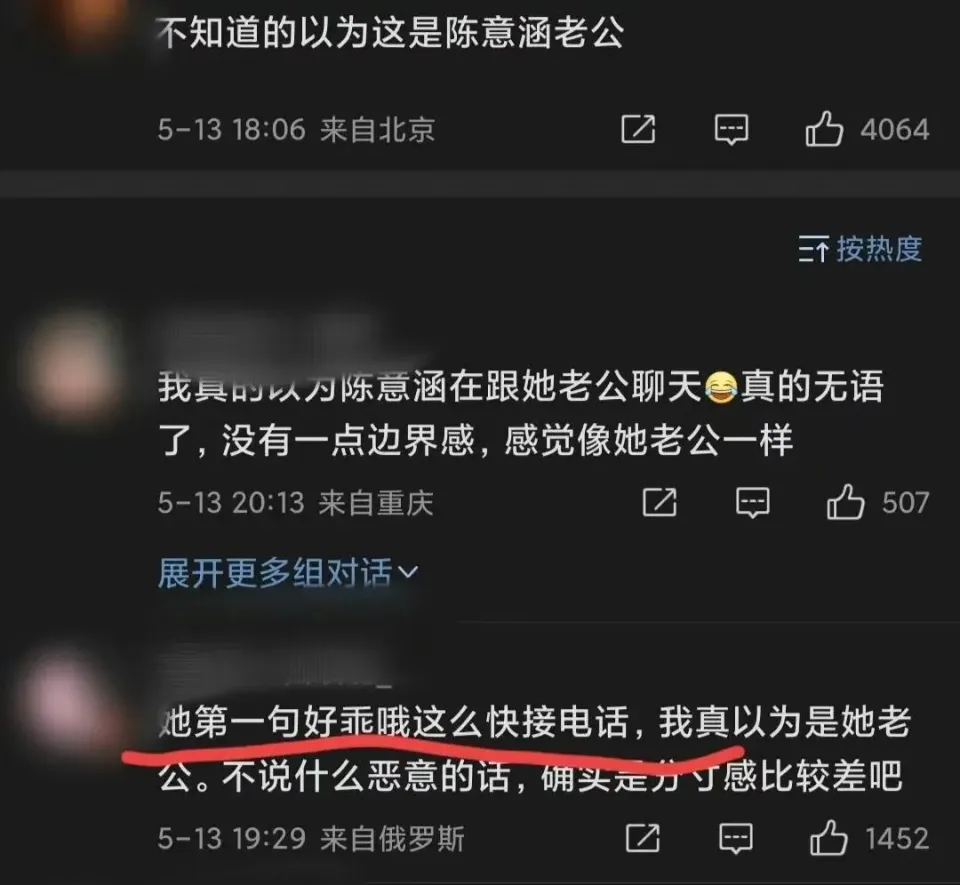Image resolution: width=960 pixels, height=885 pixels.
Task: Tap the 来自北京 location label
Action: click(378, 130)
